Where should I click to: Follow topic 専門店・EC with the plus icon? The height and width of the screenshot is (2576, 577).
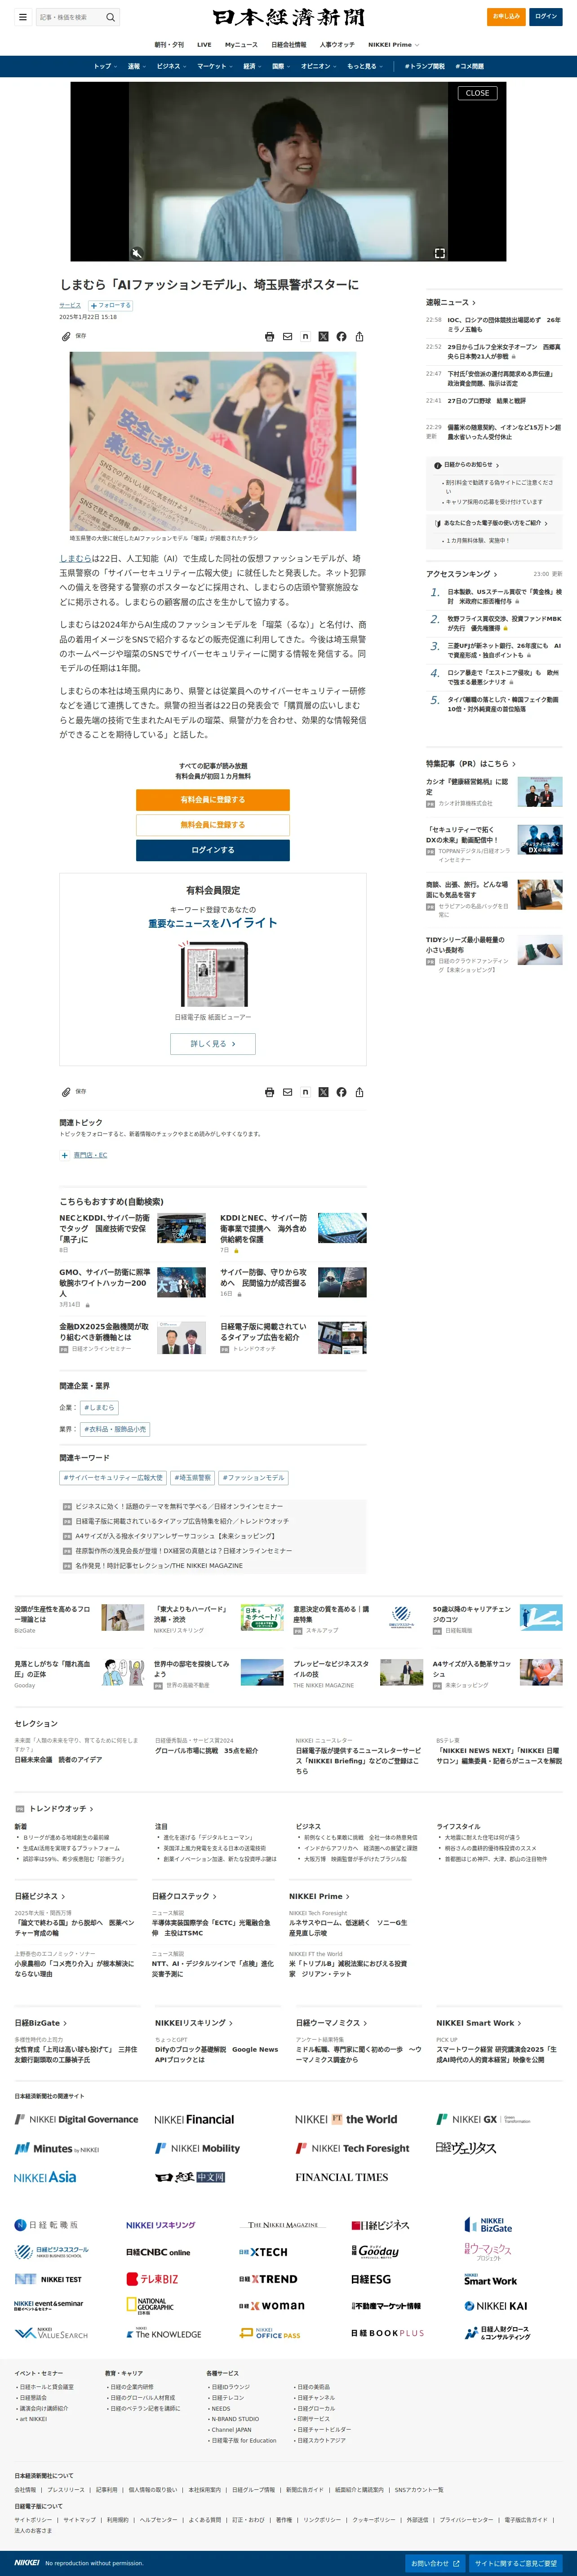[x=65, y=1155]
